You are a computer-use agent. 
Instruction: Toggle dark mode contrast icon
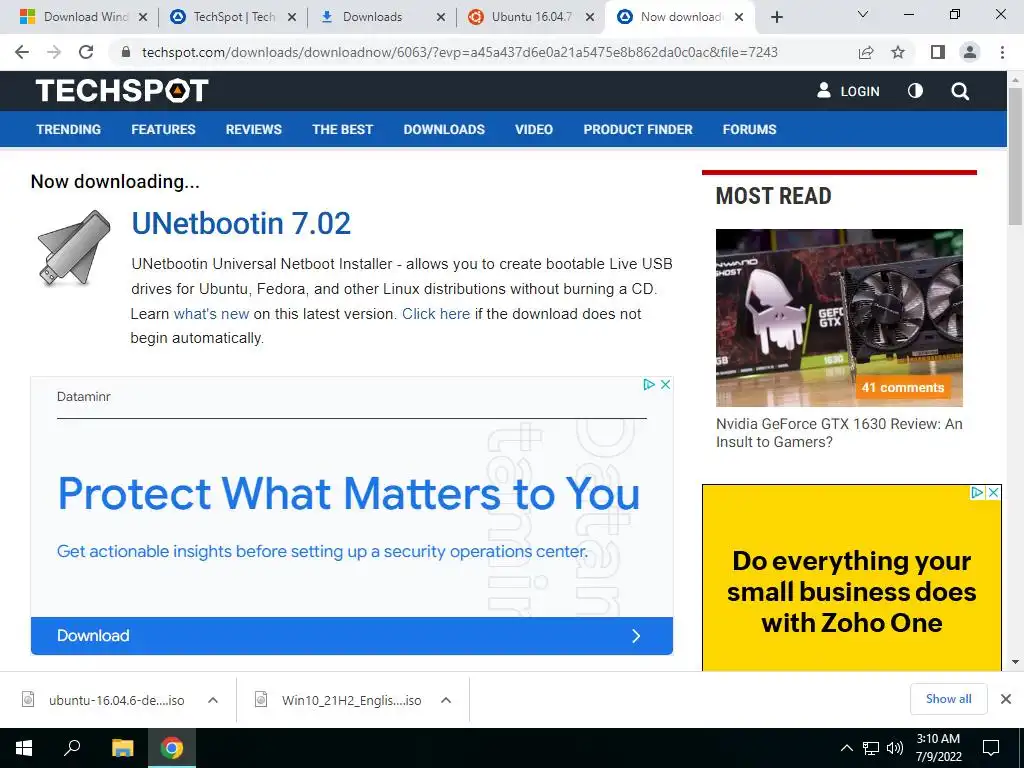pos(915,91)
